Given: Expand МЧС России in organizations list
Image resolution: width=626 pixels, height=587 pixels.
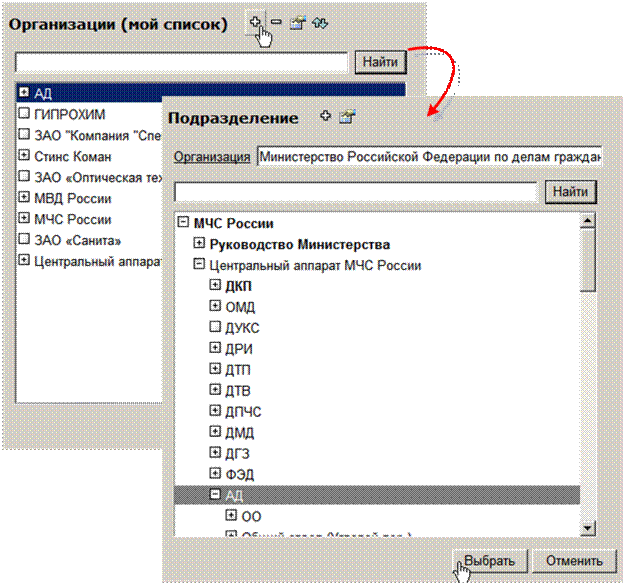Looking at the screenshot, I should pos(24,218).
